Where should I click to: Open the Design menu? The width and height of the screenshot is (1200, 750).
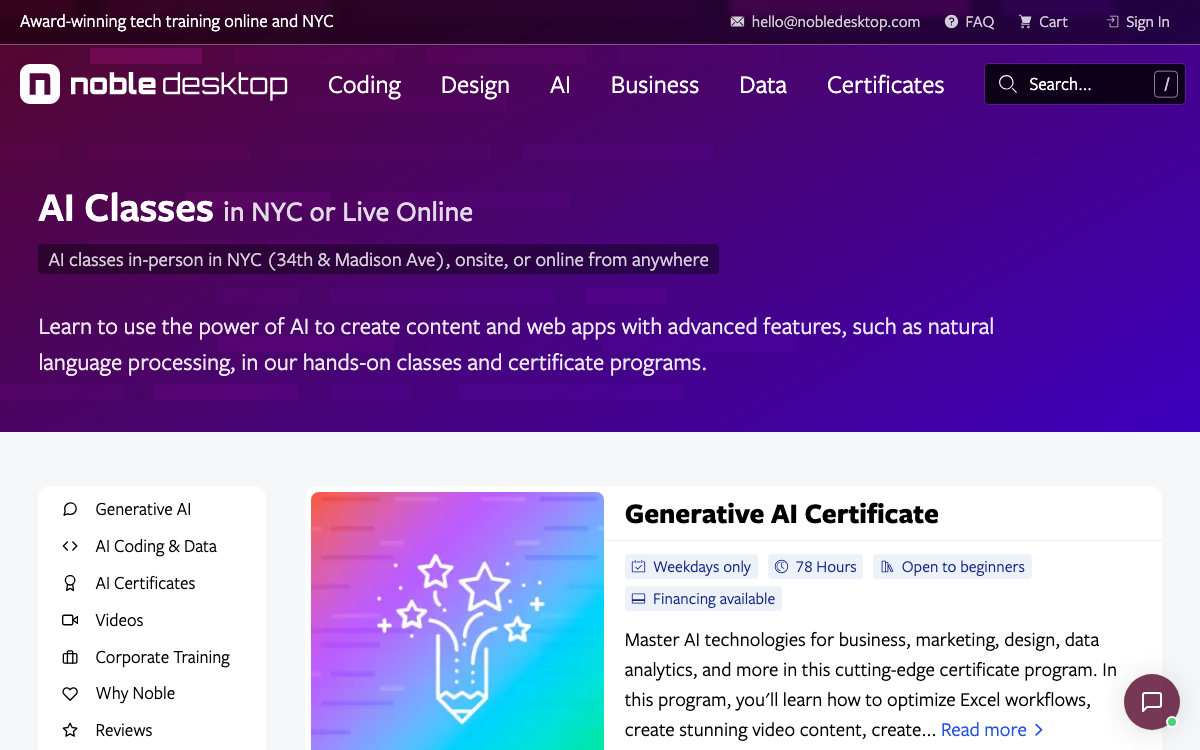(x=475, y=85)
